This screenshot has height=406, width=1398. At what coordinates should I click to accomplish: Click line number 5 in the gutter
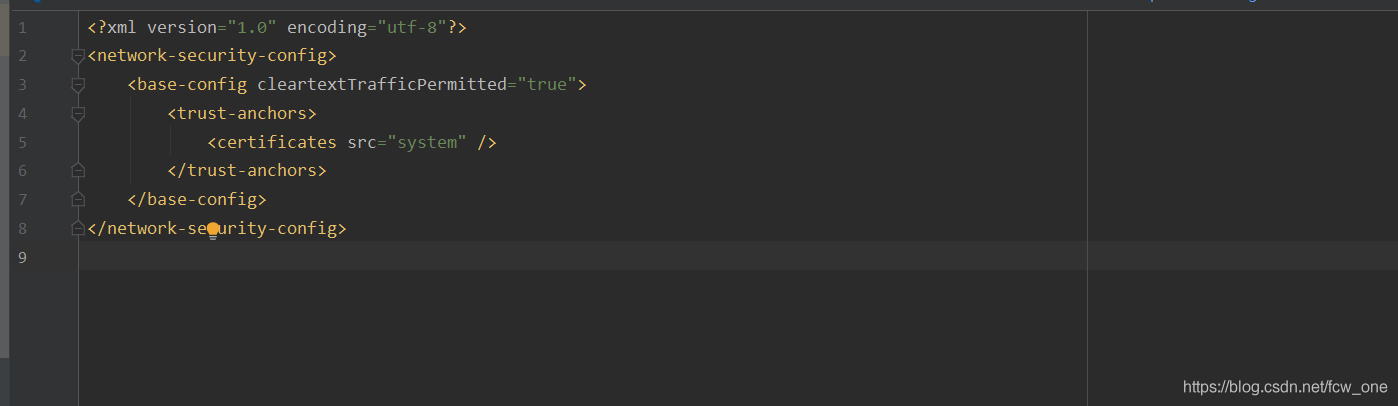22,142
